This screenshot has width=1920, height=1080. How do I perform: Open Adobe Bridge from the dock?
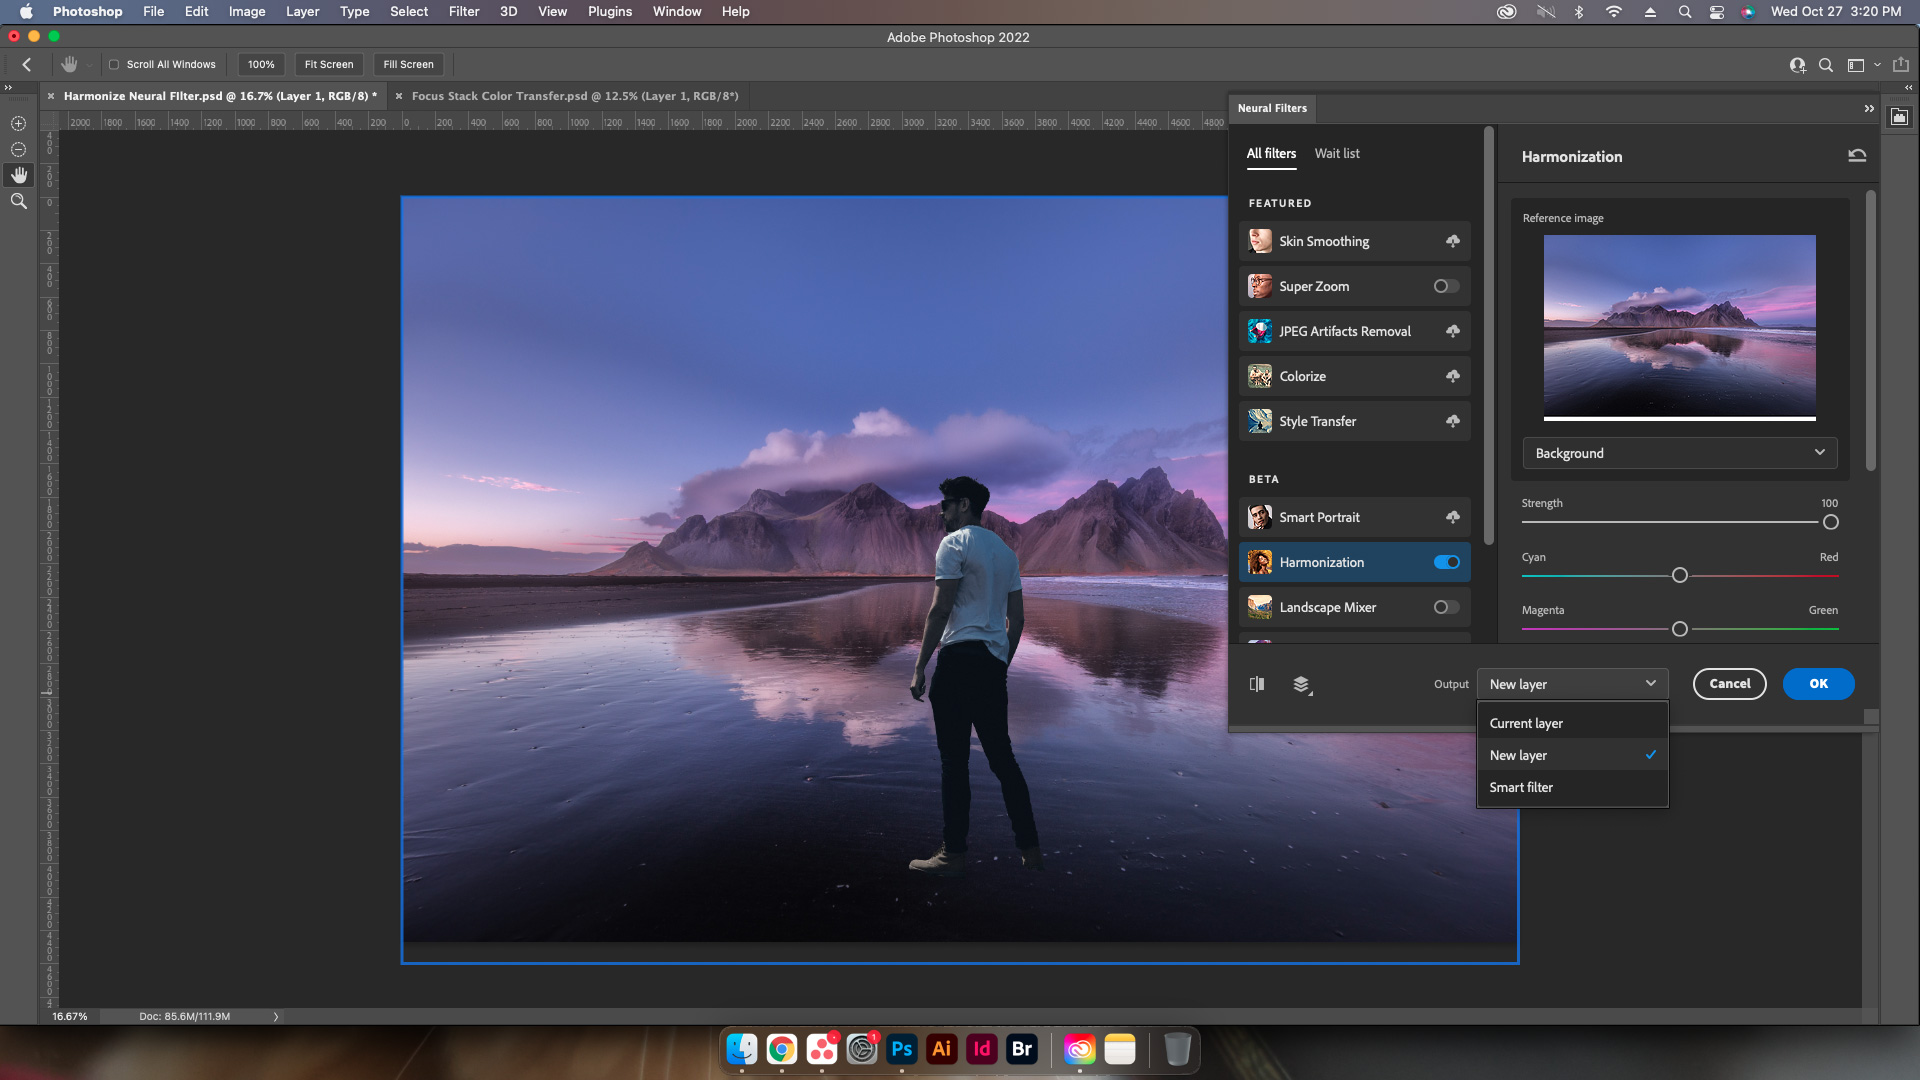pos(1022,1049)
